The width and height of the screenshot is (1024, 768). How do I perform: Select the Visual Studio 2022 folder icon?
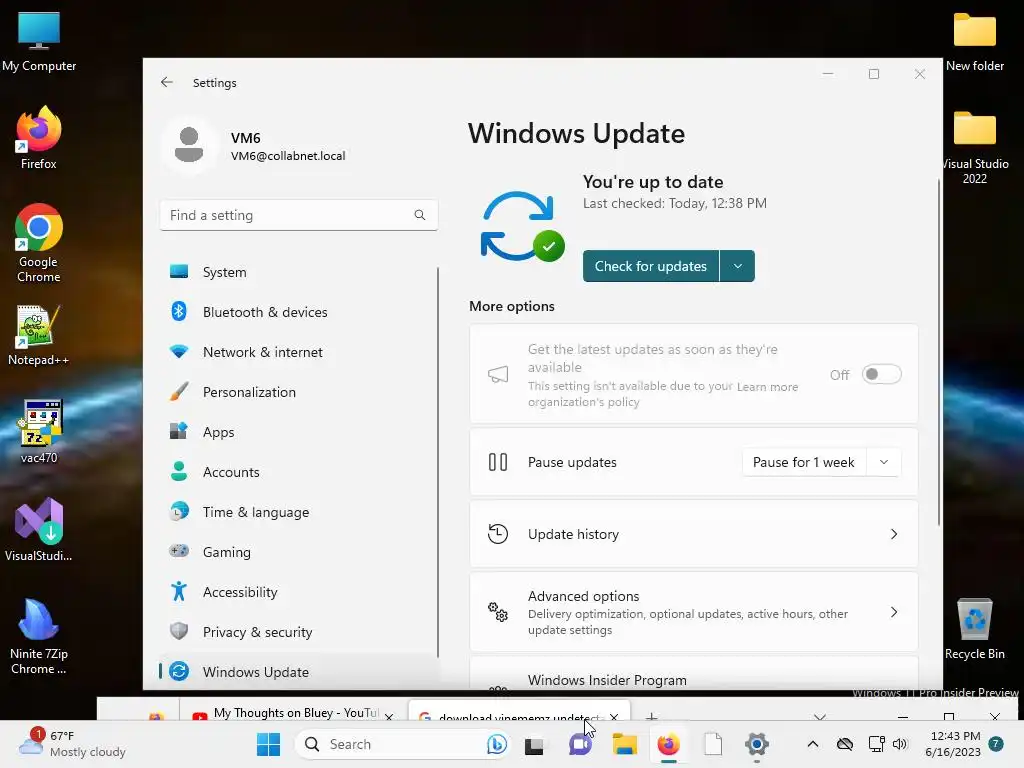(x=974, y=148)
